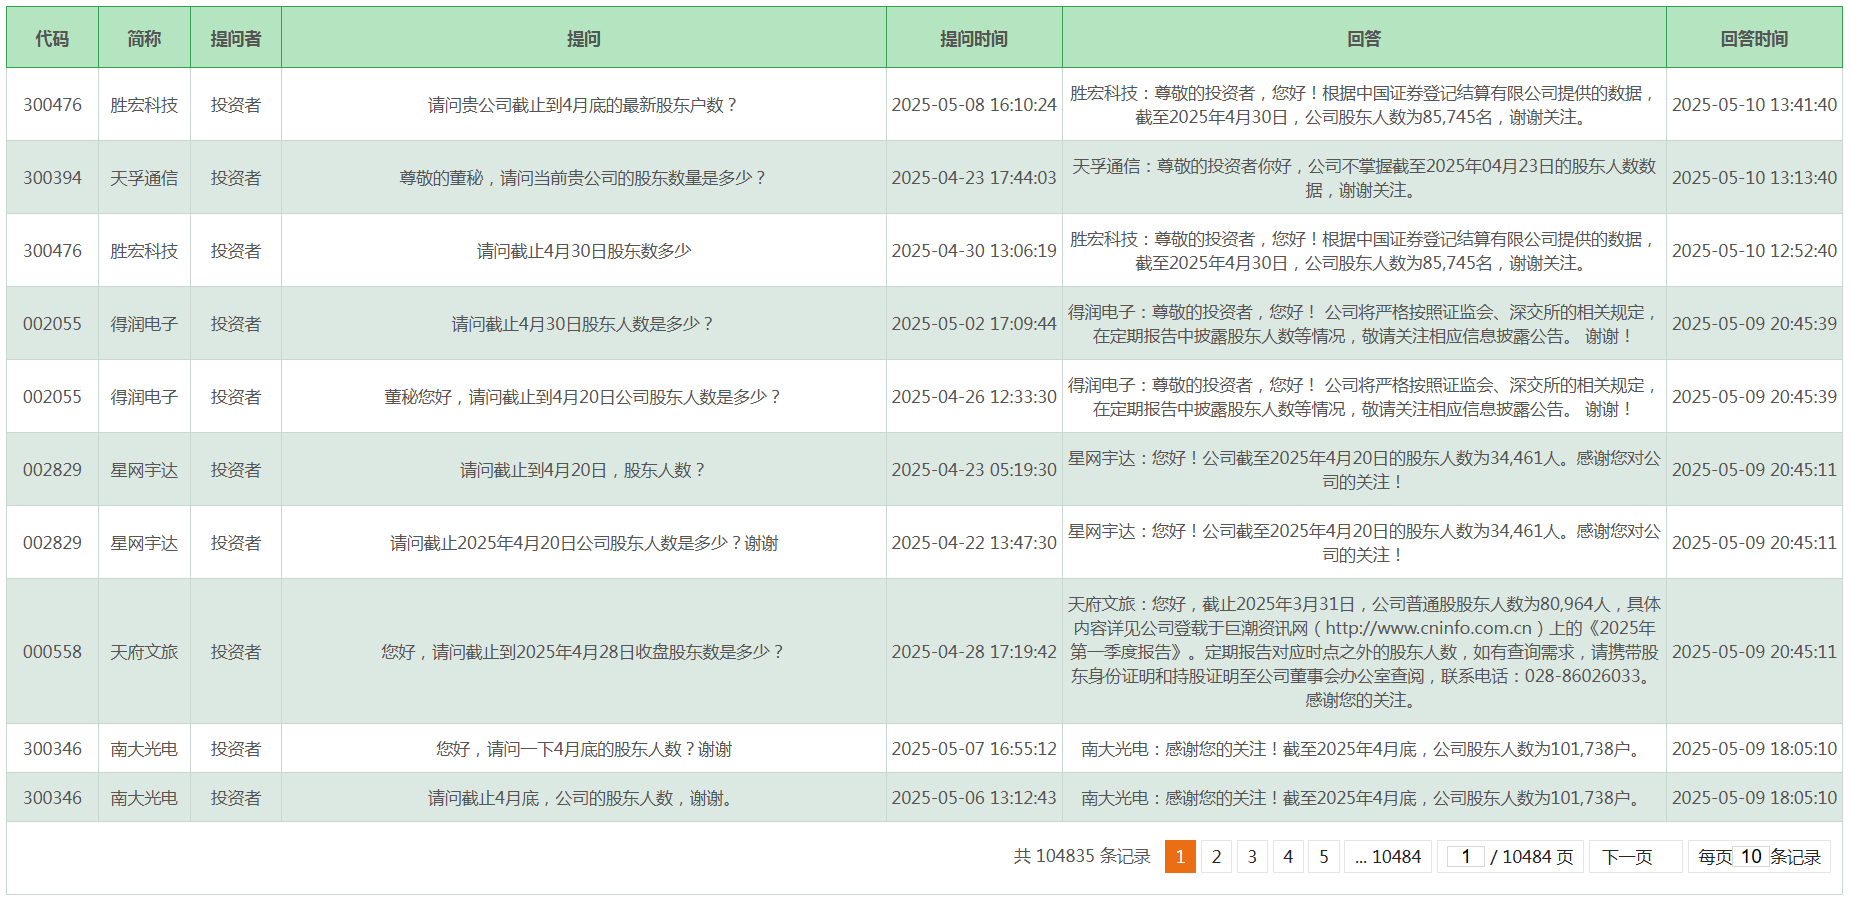The height and width of the screenshot is (903, 1851).
Task: Click question time 2025-04-23 17:44:03
Action: click(974, 178)
